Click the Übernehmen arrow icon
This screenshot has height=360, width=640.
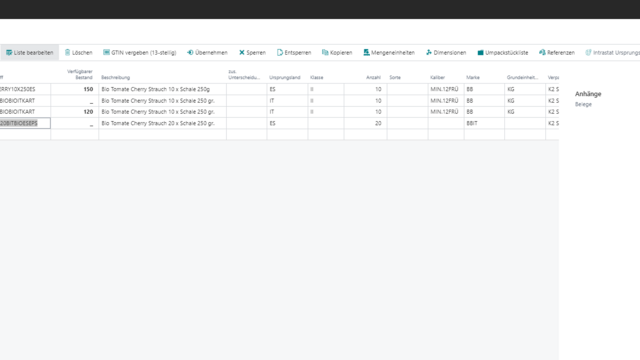190,52
